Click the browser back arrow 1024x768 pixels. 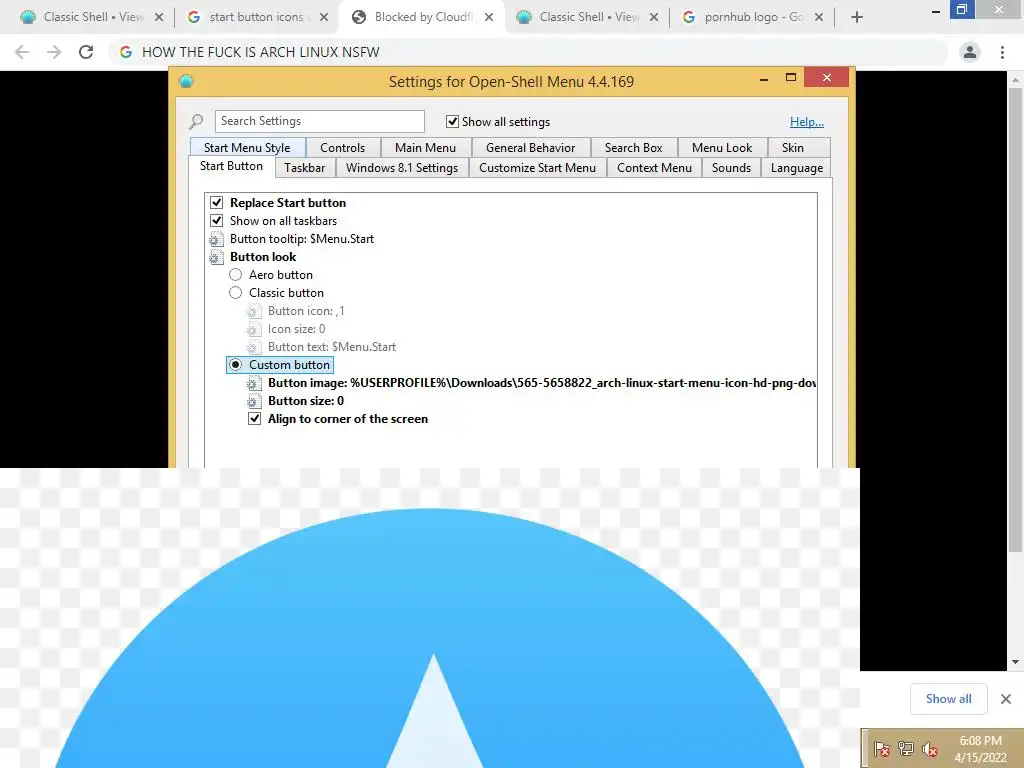coord(22,52)
